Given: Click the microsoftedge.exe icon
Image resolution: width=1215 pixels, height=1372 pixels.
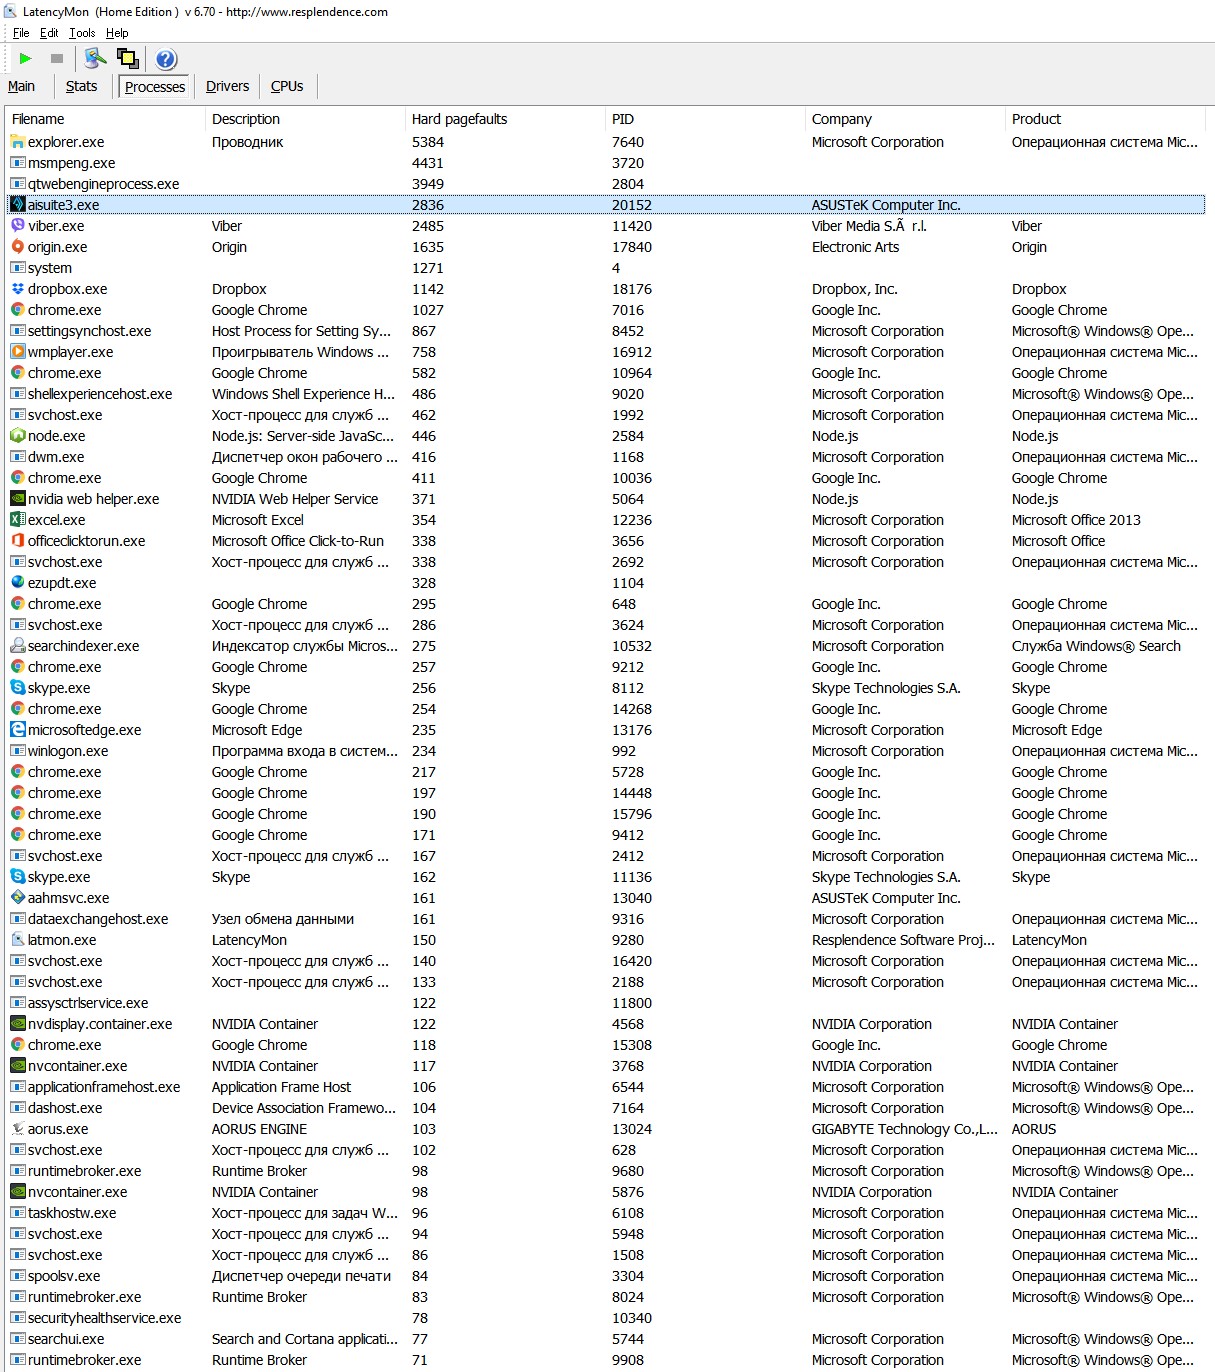Looking at the screenshot, I should (18, 730).
